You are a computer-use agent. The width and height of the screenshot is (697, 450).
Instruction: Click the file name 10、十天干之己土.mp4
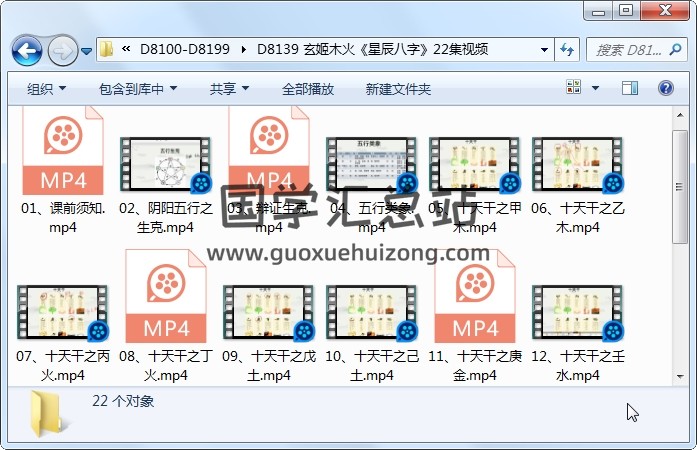pyautogui.click(x=372, y=366)
